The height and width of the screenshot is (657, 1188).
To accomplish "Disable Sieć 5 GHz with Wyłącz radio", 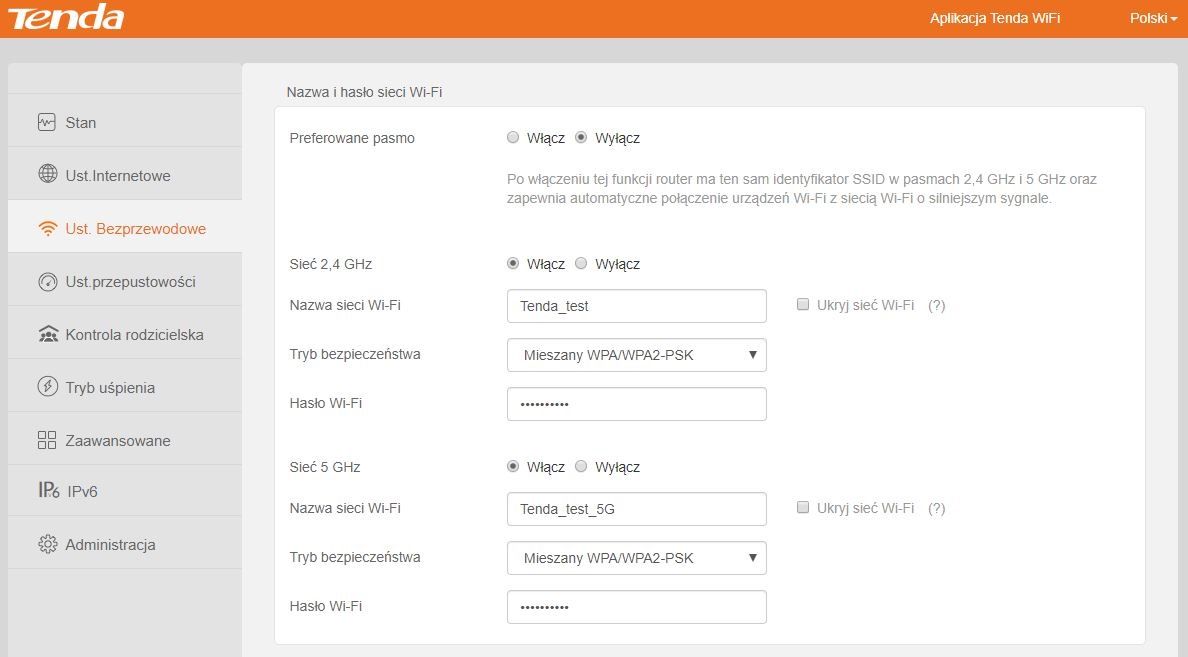I will (x=581, y=466).
